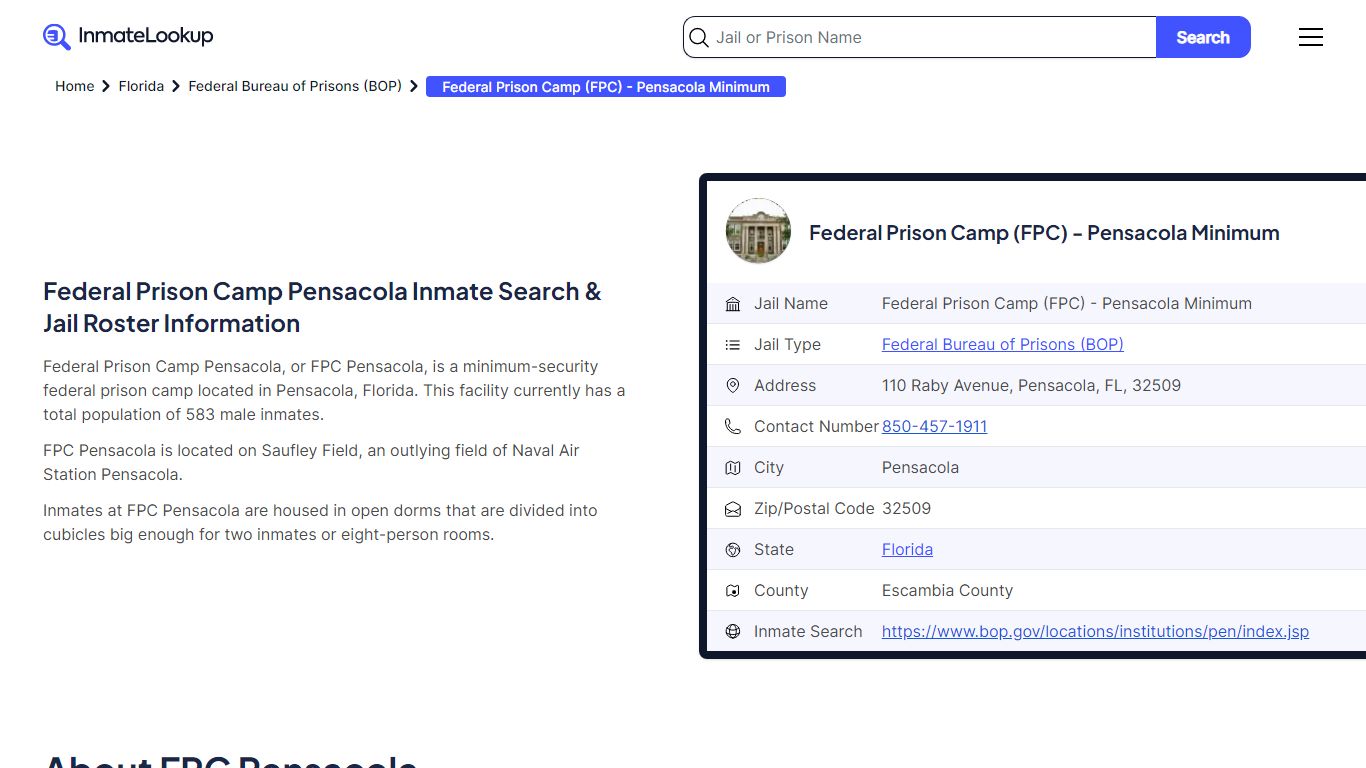Open Federal Bureau of Prisons (BOP) breadcrumb
The image size is (1366, 768).
[295, 87]
